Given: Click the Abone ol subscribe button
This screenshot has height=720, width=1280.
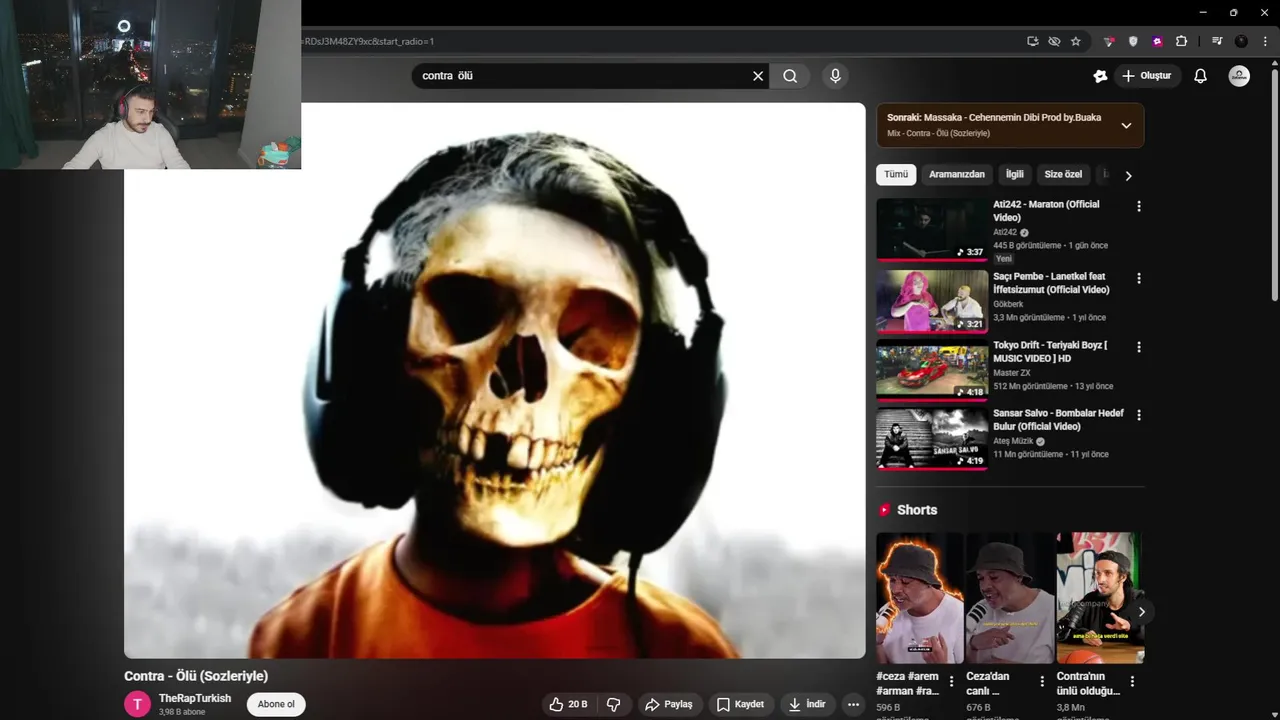Looking at the screenshot, I should click(276, 704).
